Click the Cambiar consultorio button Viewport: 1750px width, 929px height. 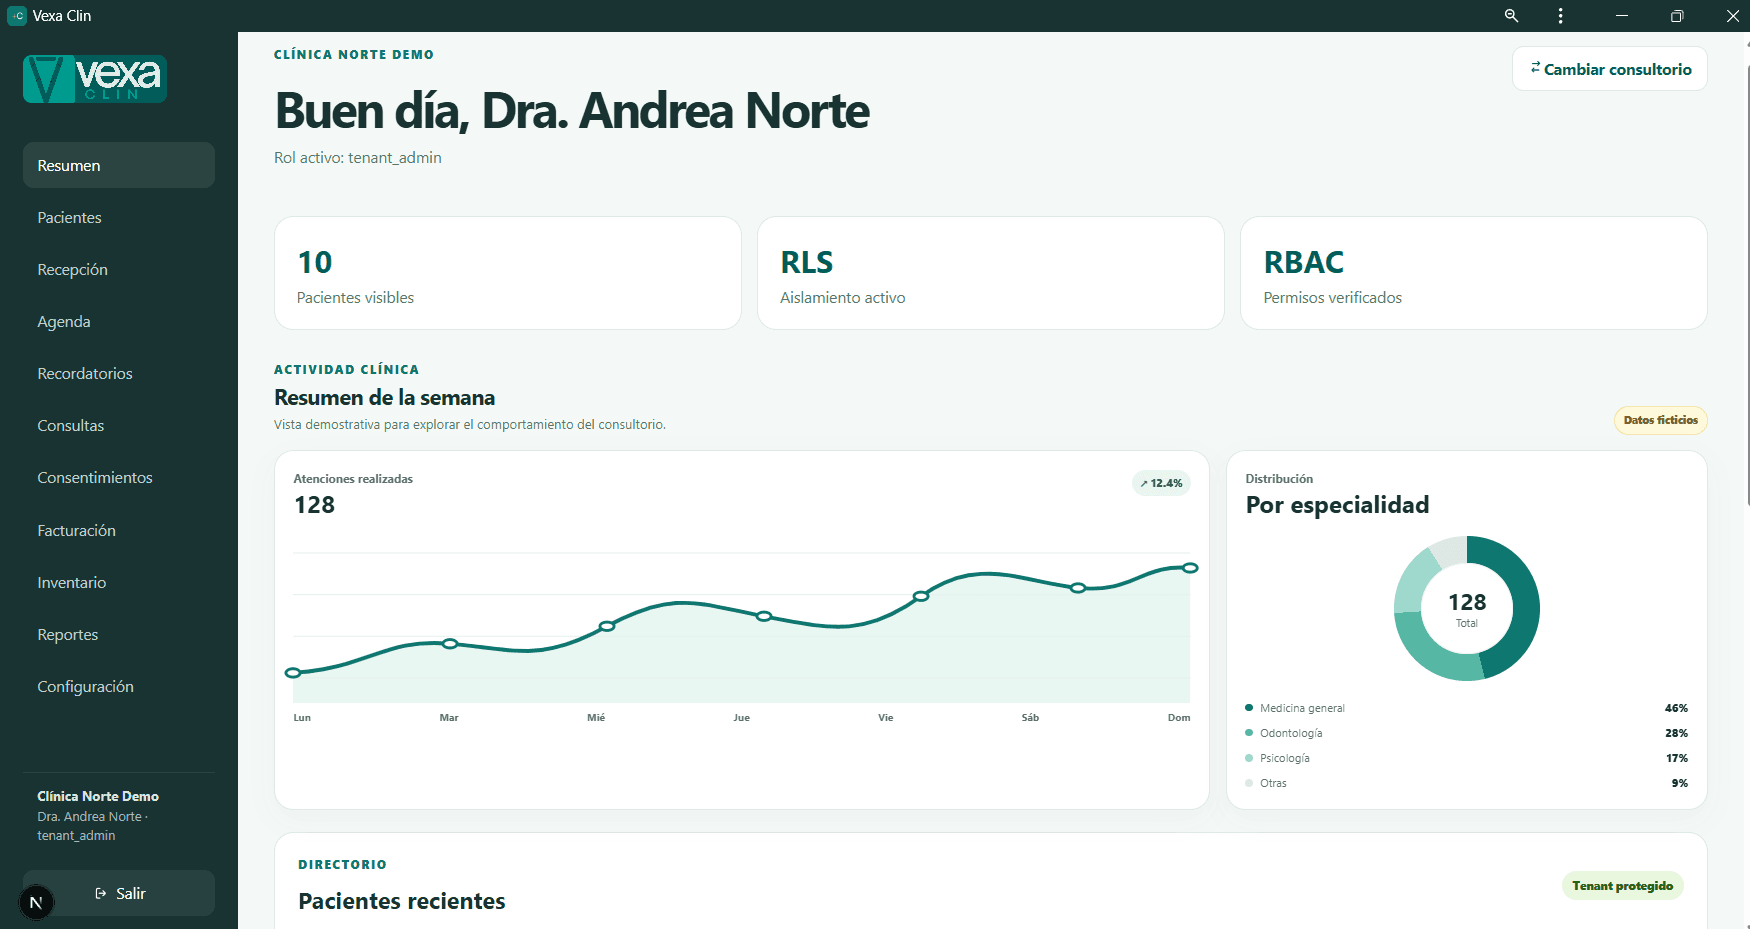(1610, 69)
